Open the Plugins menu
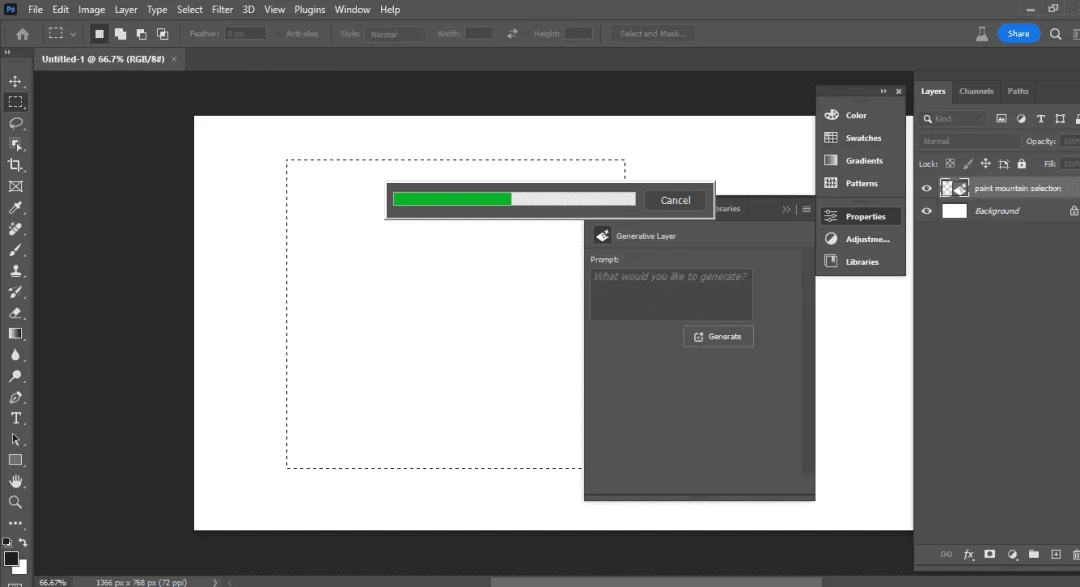Image resolution: width=1080 pixels, height=587 pixels. (x=309, y=10)
